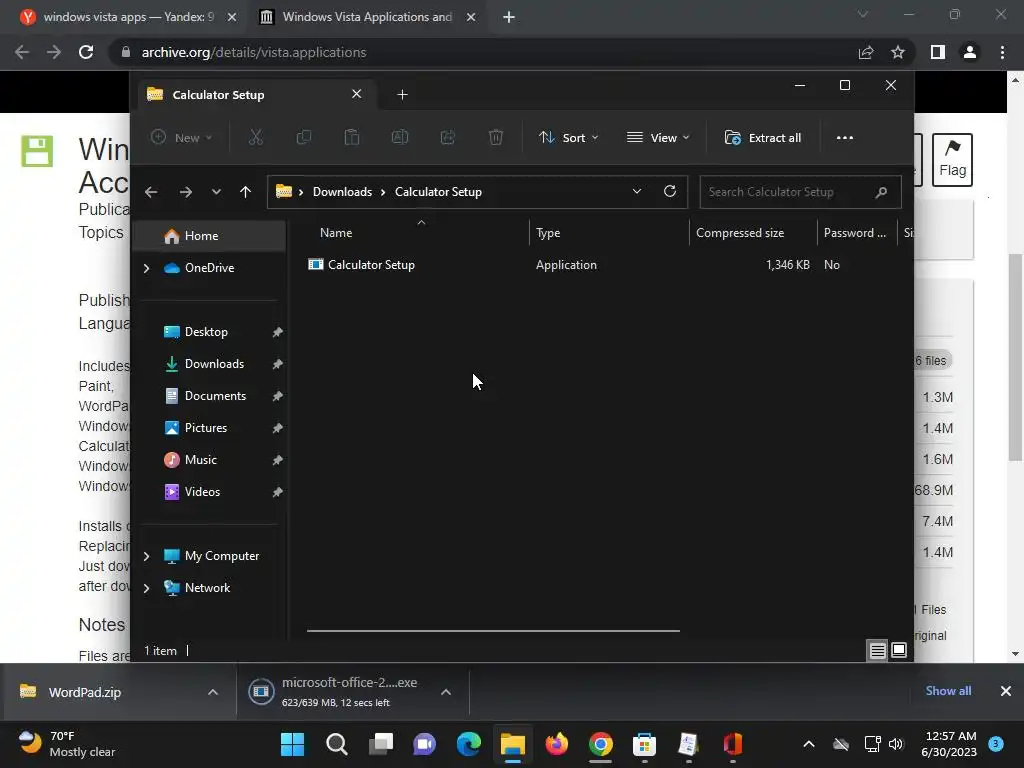Click the Chrome address bar URL
This screenshot has width=1024, height=768.
point(253,52)
